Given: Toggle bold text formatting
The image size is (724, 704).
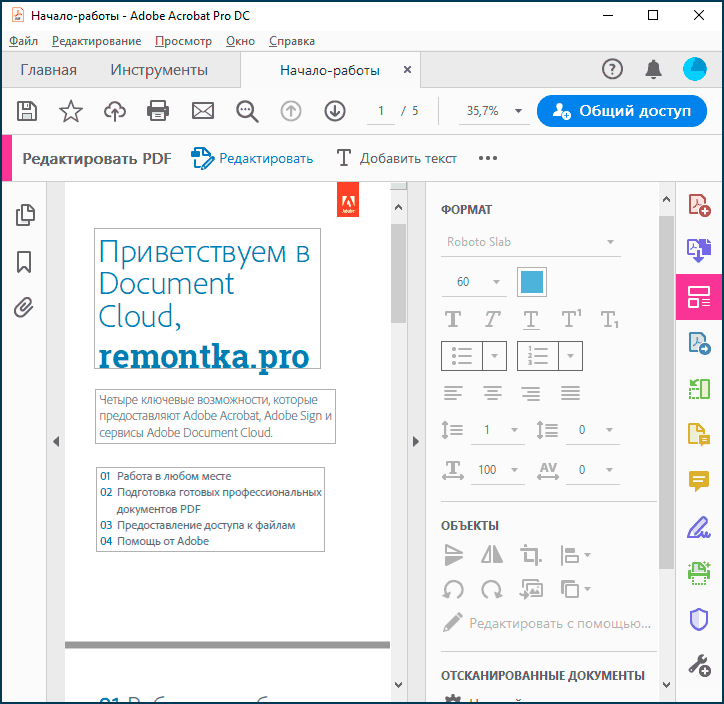Looking at the screenshot, I should click(x=453, y=319).
